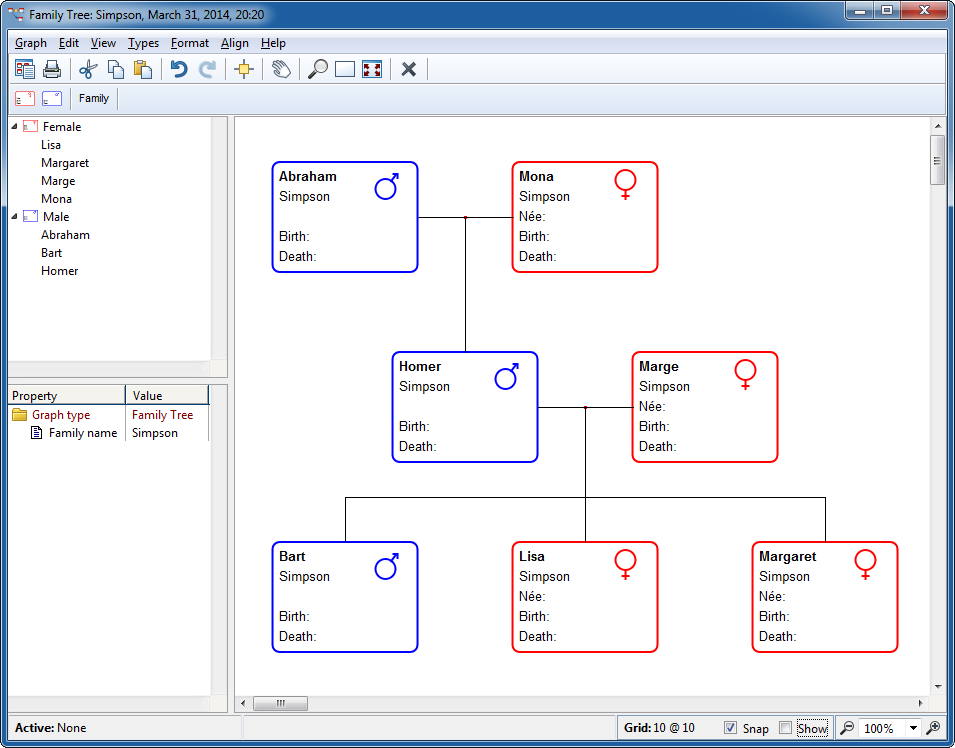955x748 pixels.
Task: Click the Undo arrow icon
Action: tap(178, 69)
